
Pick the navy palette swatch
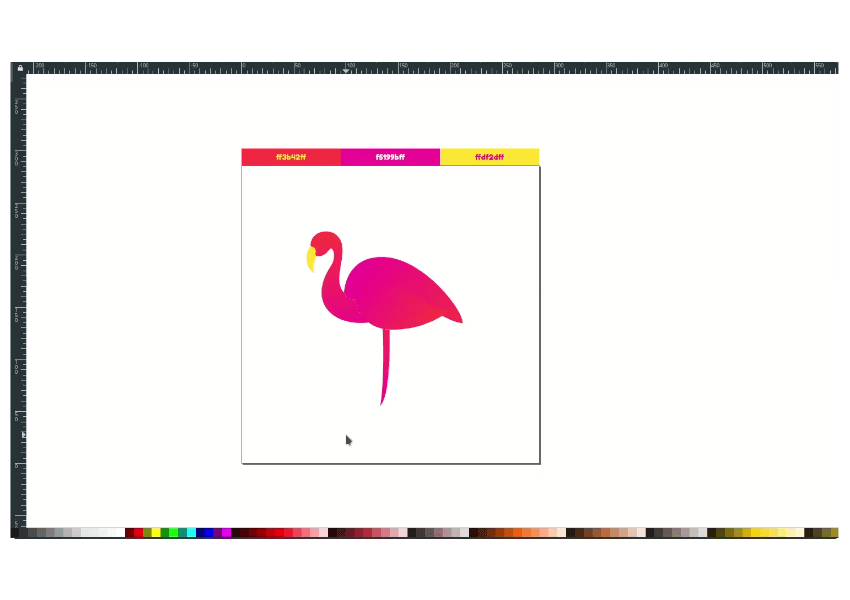pos(200,533)
